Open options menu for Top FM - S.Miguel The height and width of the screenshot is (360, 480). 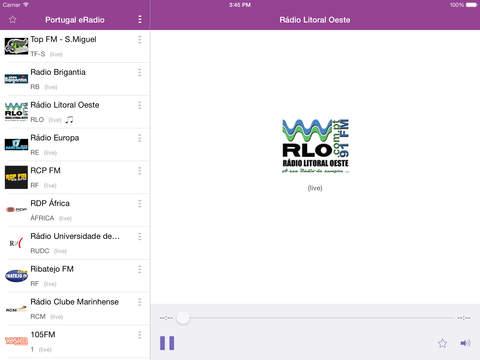click(140, 40)
